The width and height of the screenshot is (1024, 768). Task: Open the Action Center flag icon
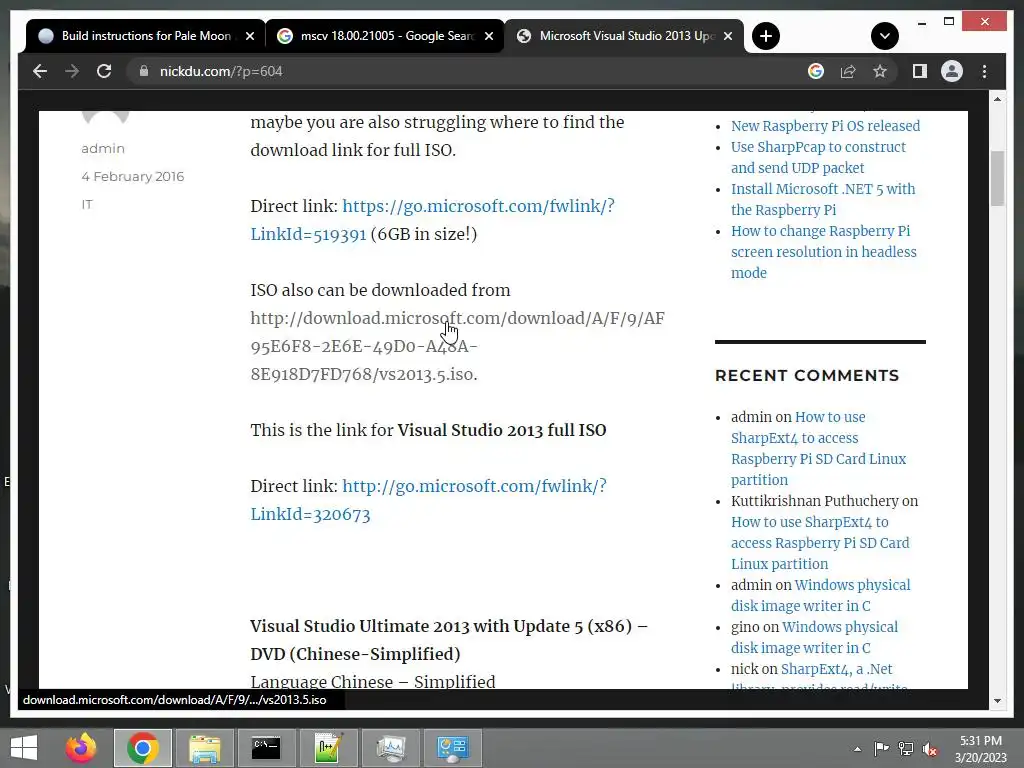pyautogui.click(x=881, y=748)
